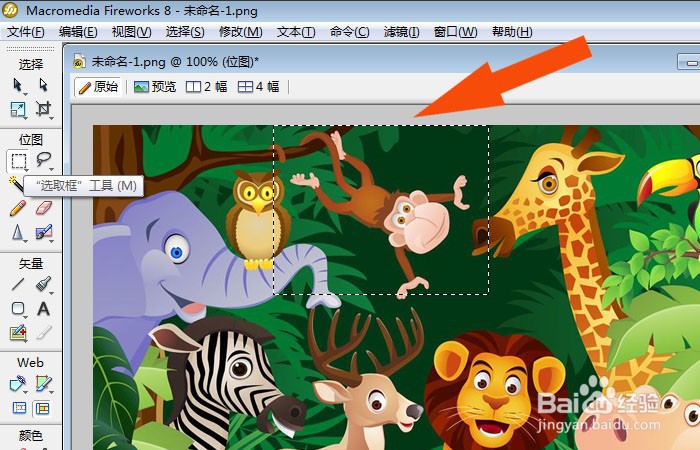Screen dimensions: 700x450
Task: Select the Slice tool in Web section
Action: pyautogui.click(x=43, y=384)
